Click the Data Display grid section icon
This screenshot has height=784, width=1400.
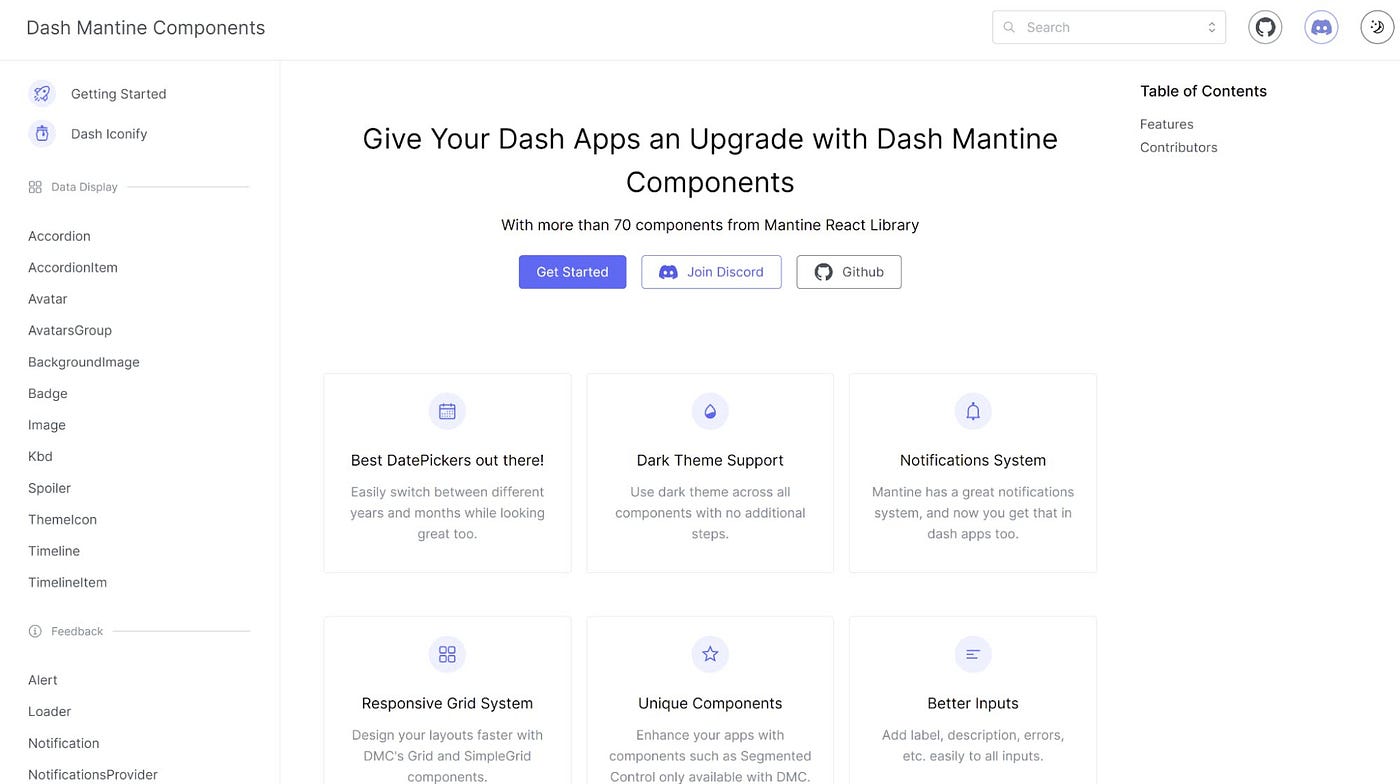[35, 187]
